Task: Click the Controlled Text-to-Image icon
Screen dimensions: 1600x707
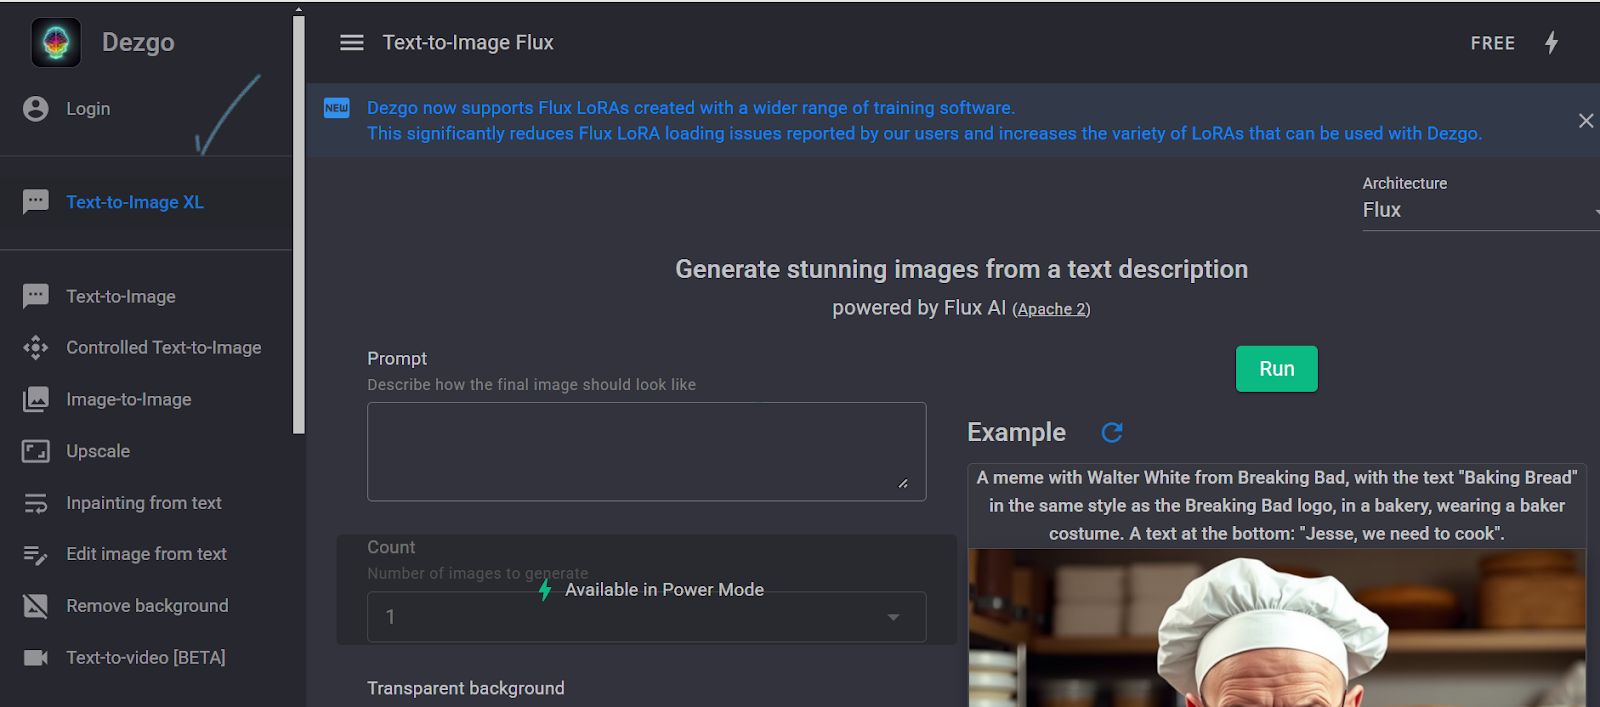Action: click(36, 347)
